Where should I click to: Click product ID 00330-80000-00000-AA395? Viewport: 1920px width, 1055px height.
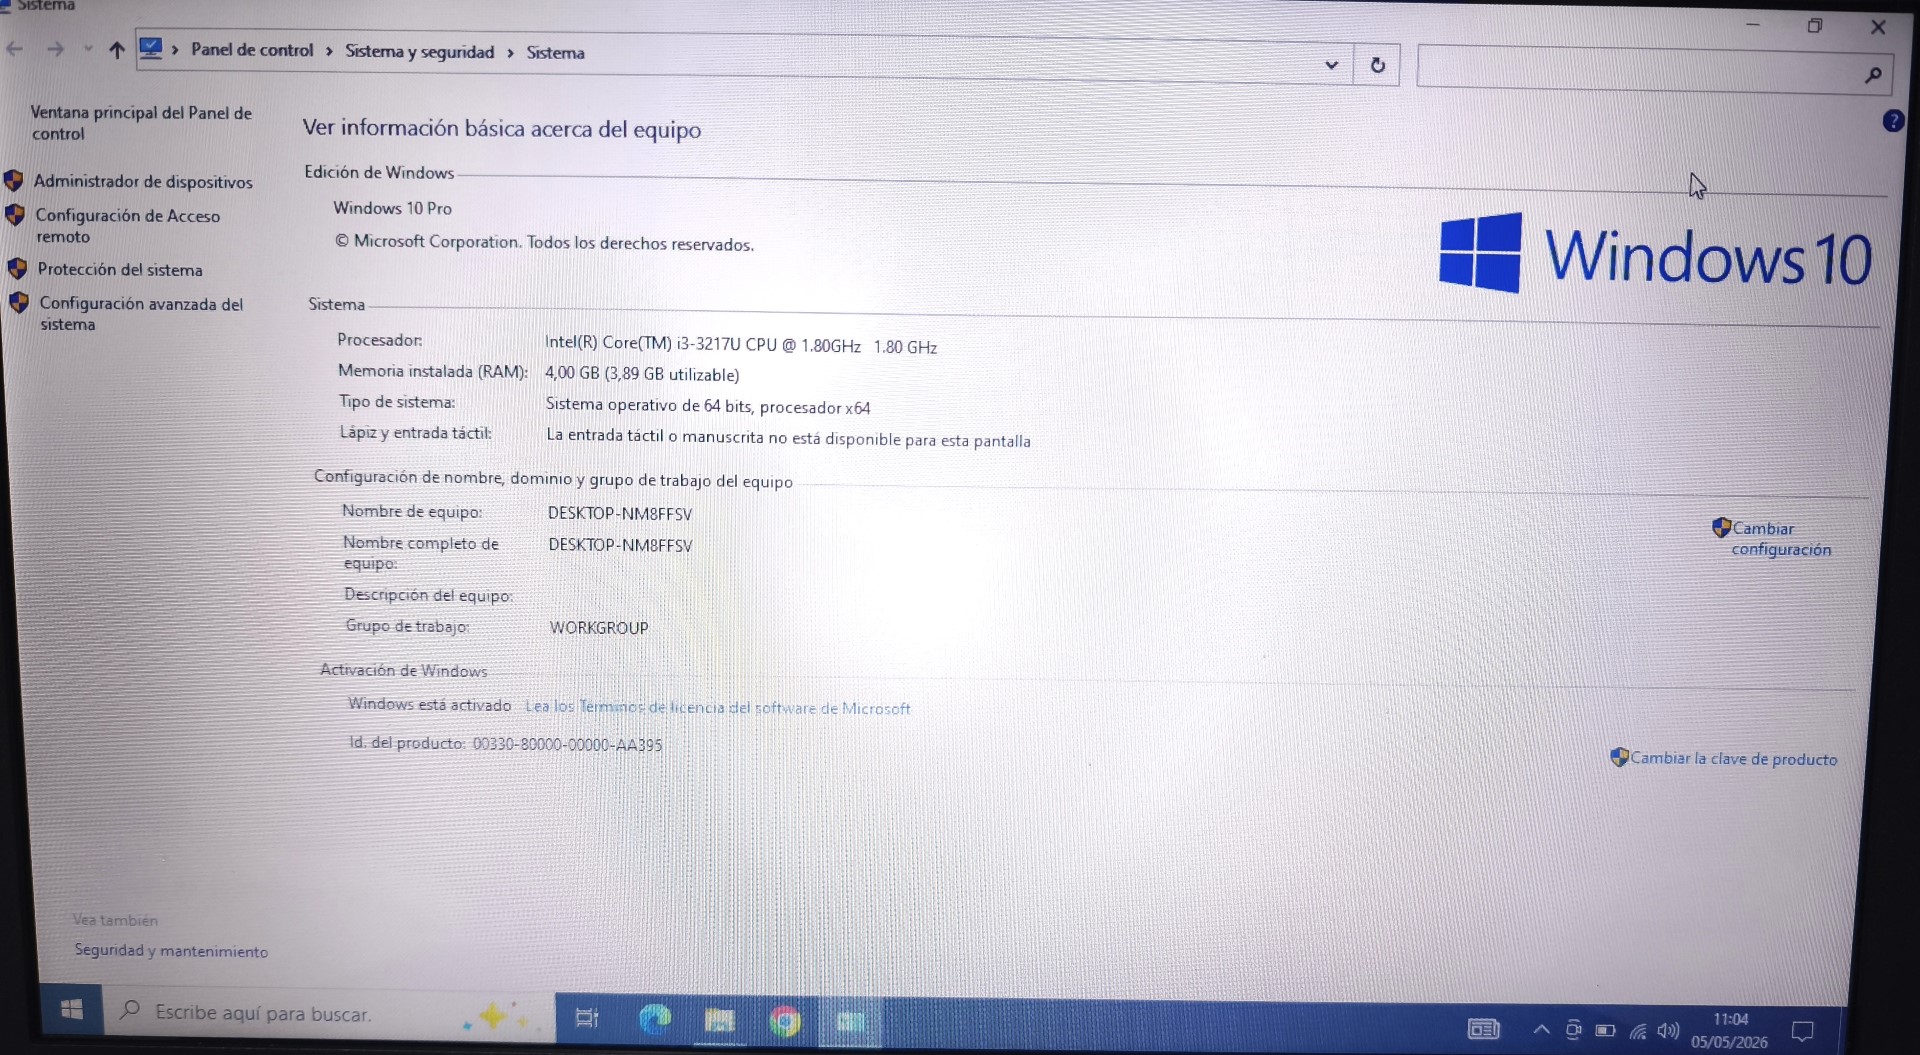tap(567, 744)
